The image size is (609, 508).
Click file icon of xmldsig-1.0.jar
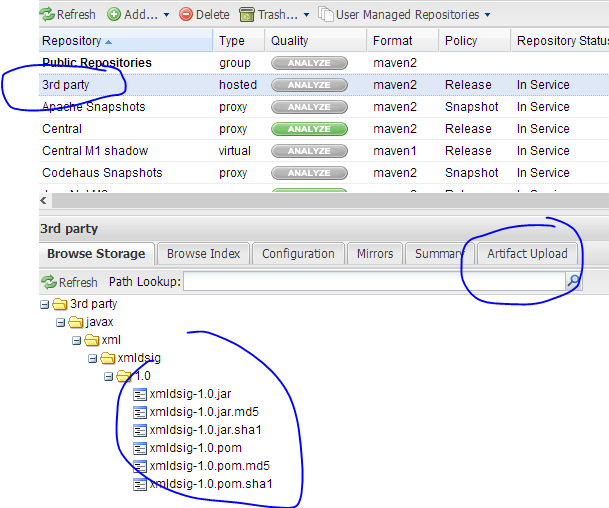[x=140, y=395]
